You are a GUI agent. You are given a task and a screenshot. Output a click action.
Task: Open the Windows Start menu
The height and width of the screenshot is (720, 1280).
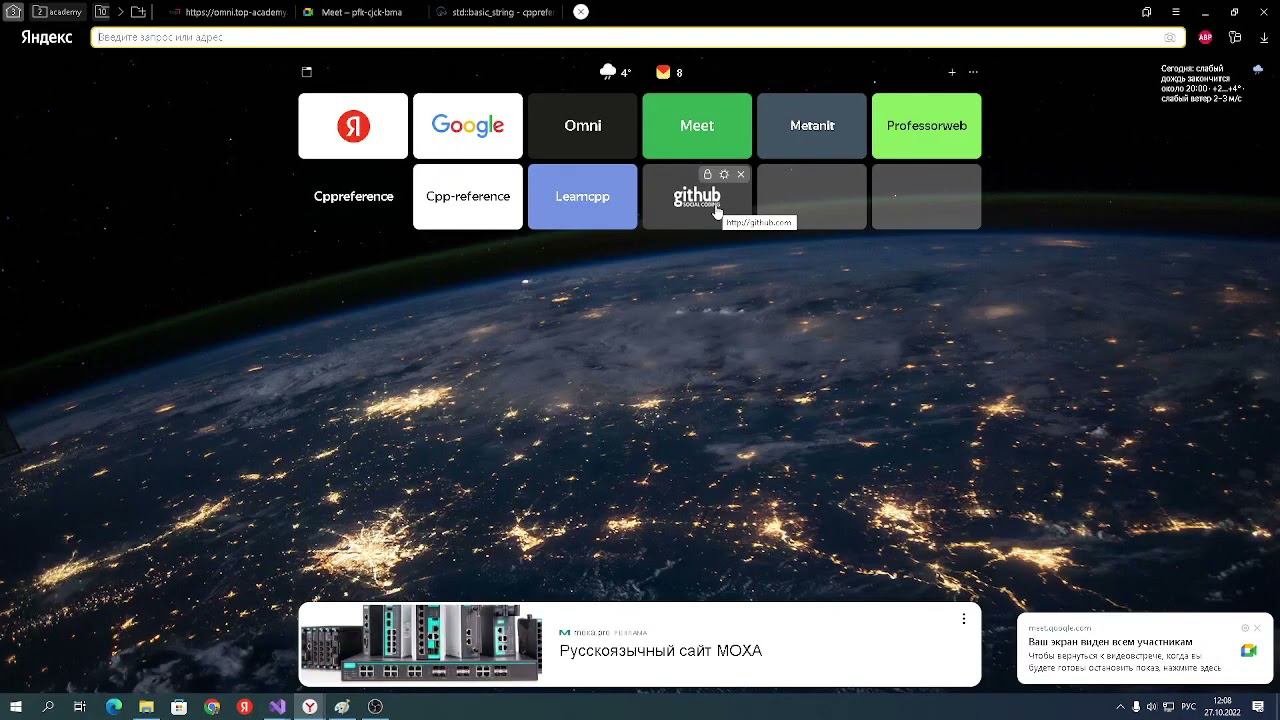[15, 707]
